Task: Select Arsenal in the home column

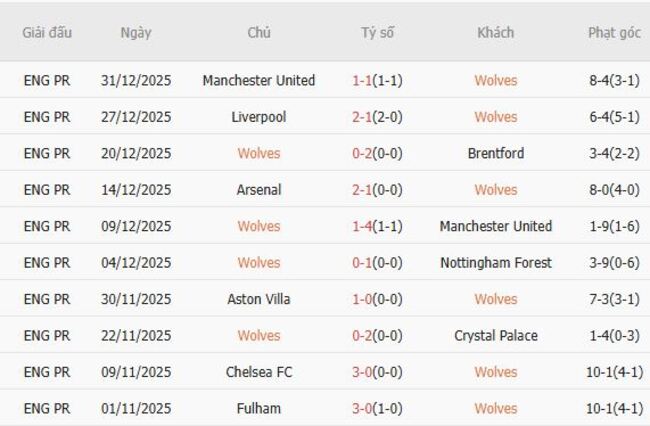Action: [258, 190]
